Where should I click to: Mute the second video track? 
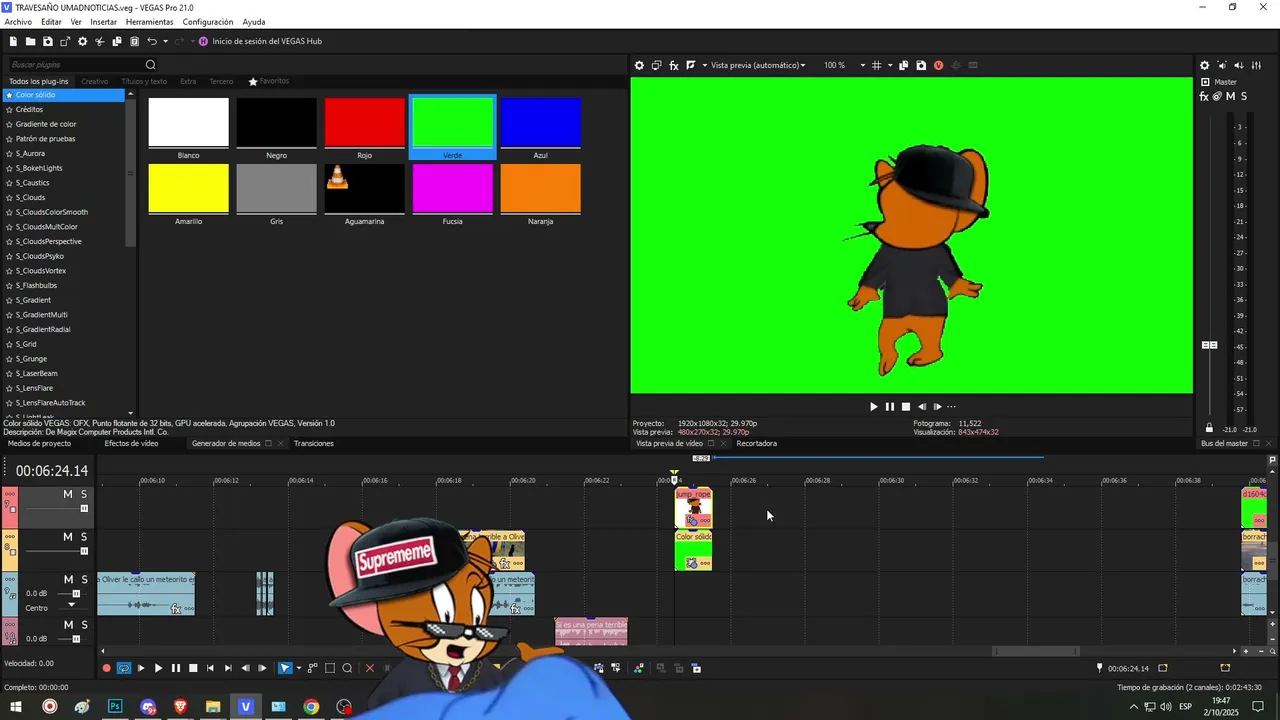pos(68,537)
